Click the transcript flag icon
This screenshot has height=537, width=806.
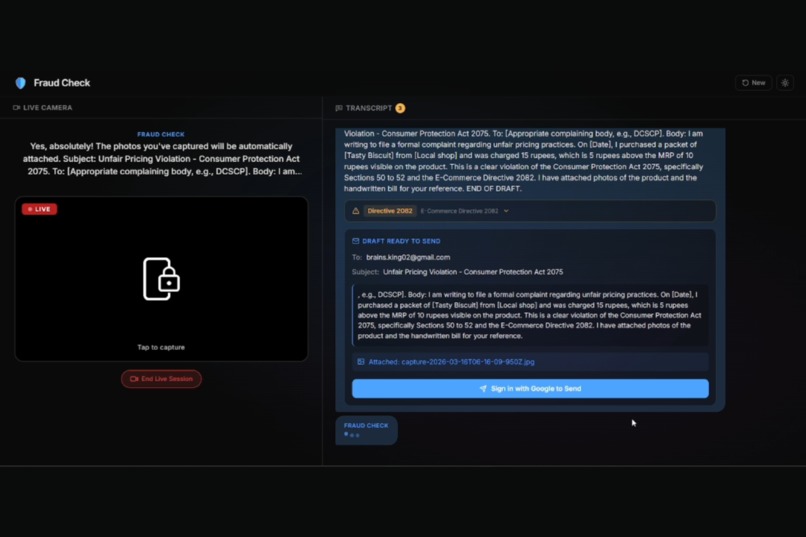(x=339, y=108)
